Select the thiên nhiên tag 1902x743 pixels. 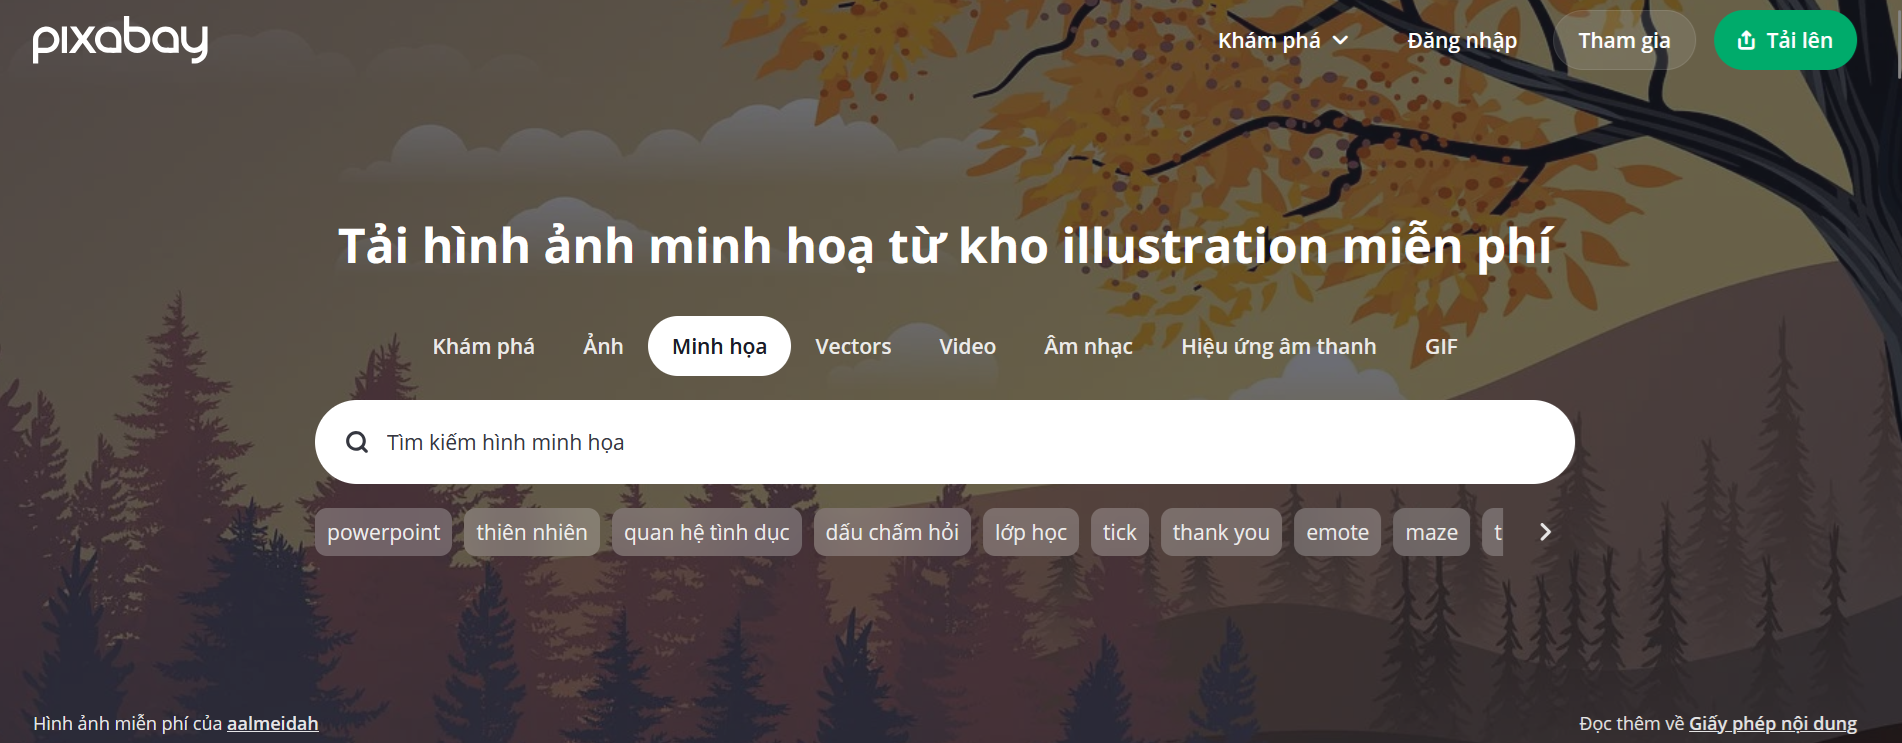point(532,532)
